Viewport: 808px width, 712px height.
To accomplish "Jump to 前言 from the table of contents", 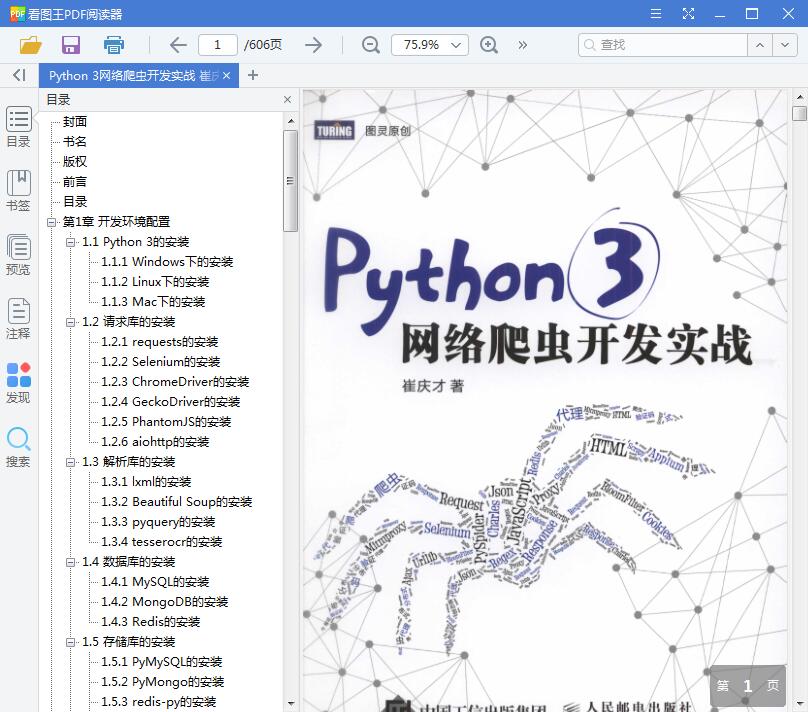I will (x=74, y=181).
